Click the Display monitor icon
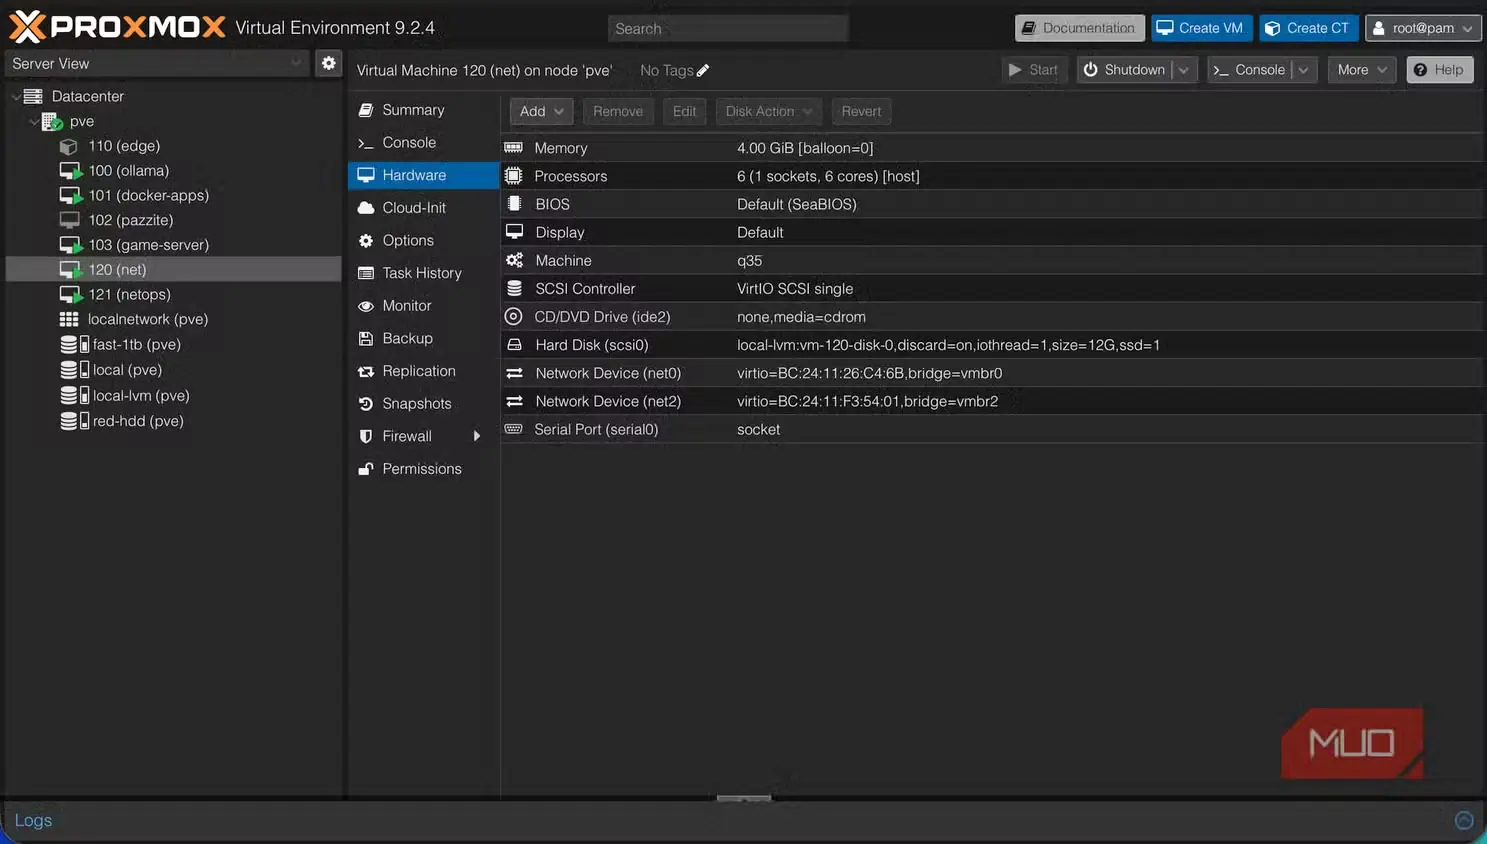 tap(514, 232)
